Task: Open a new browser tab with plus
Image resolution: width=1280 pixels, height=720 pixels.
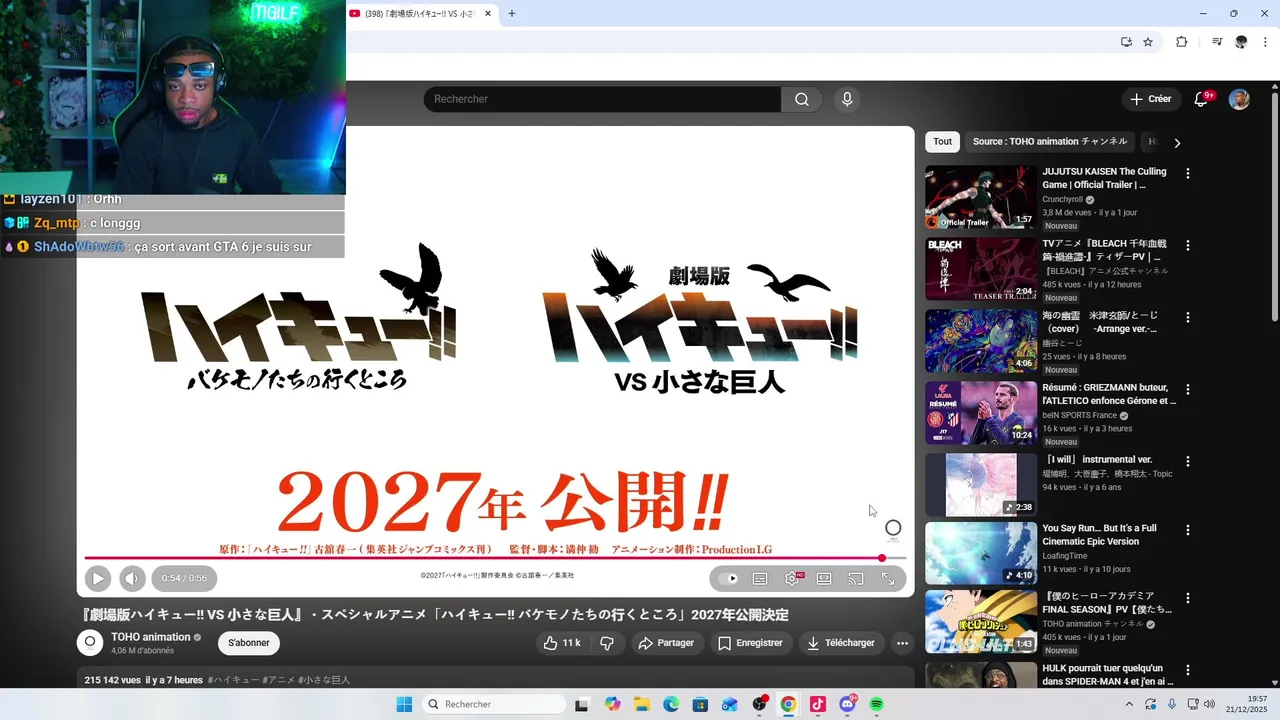Action: (512, 14)
